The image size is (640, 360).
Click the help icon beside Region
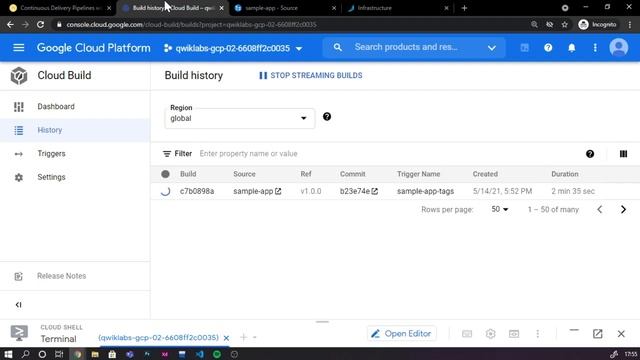[x=327, y=117]
